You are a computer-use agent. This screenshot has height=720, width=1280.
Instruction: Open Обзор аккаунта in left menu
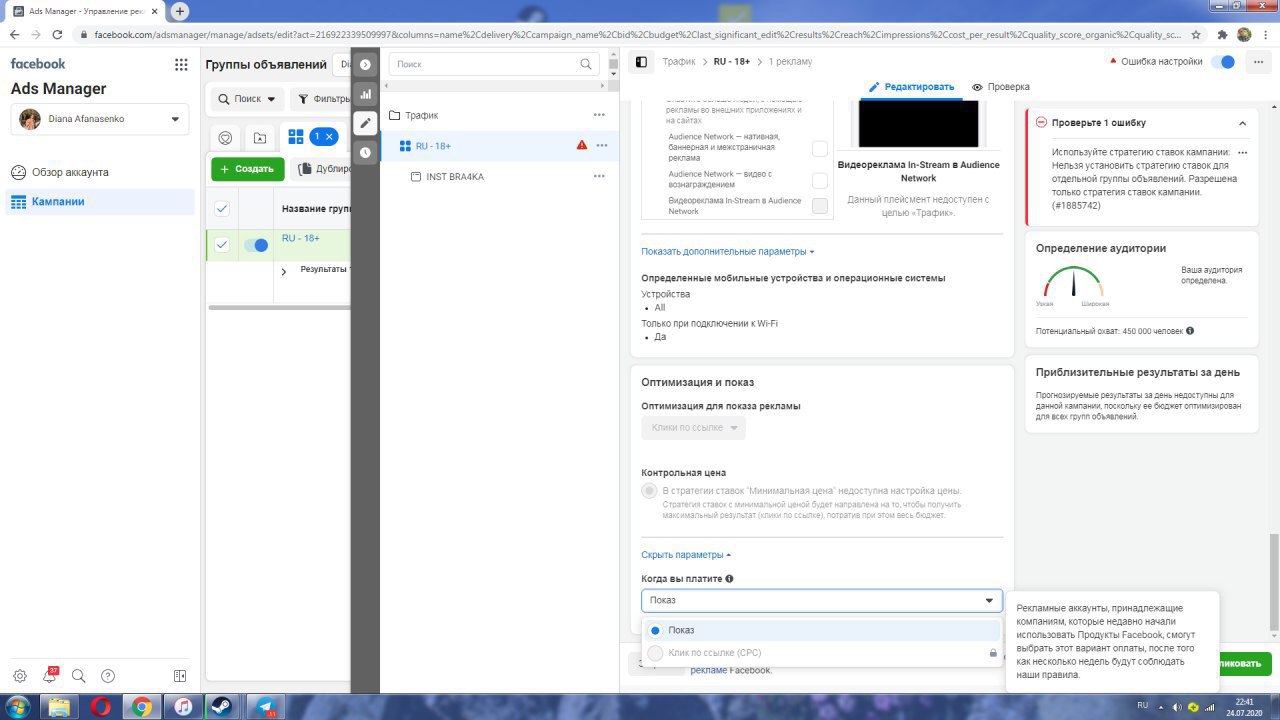[x=100, y=172]
